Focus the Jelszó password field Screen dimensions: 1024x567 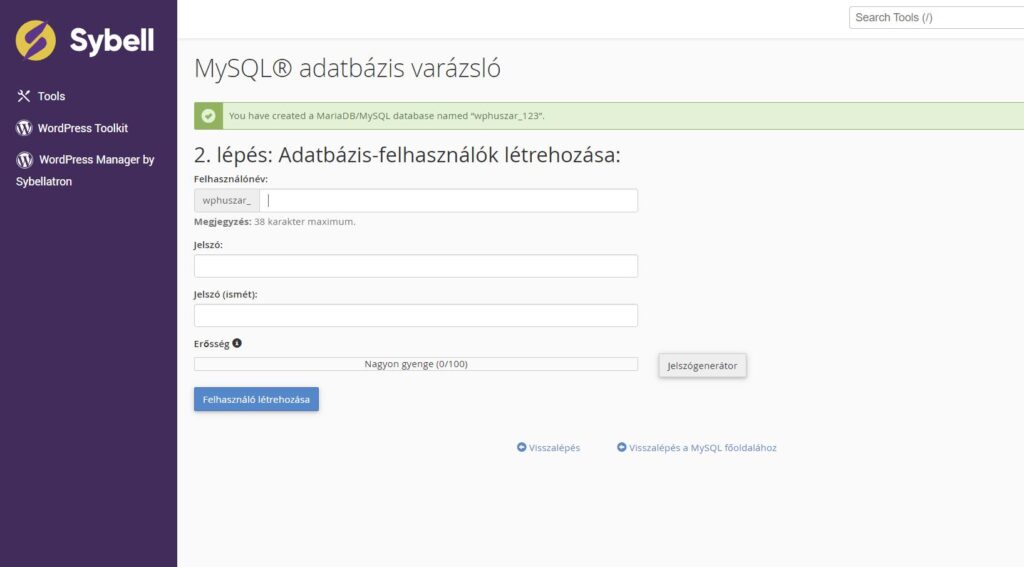click(x=416, y=266)
